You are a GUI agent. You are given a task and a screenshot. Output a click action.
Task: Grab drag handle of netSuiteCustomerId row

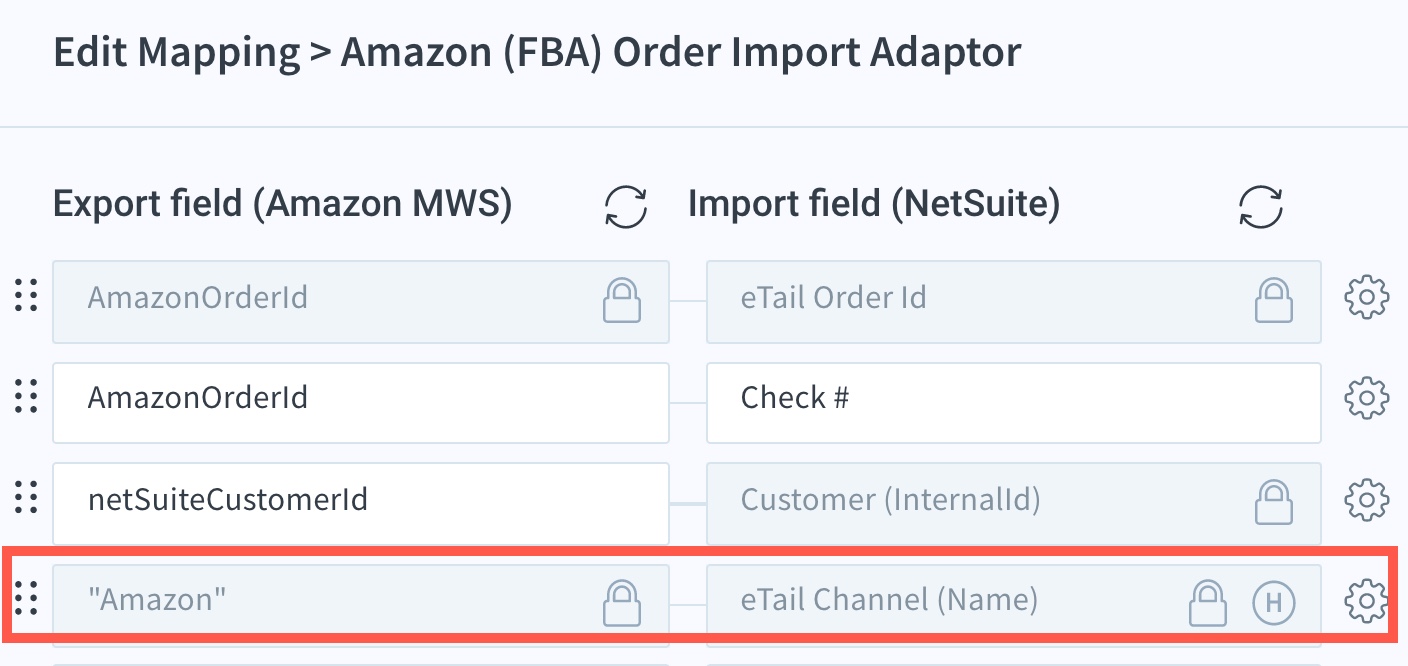27,498
